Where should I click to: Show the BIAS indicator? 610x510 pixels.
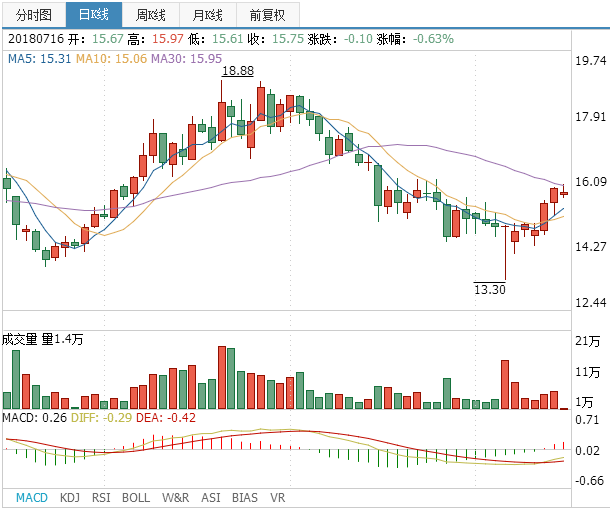[245, 498]
